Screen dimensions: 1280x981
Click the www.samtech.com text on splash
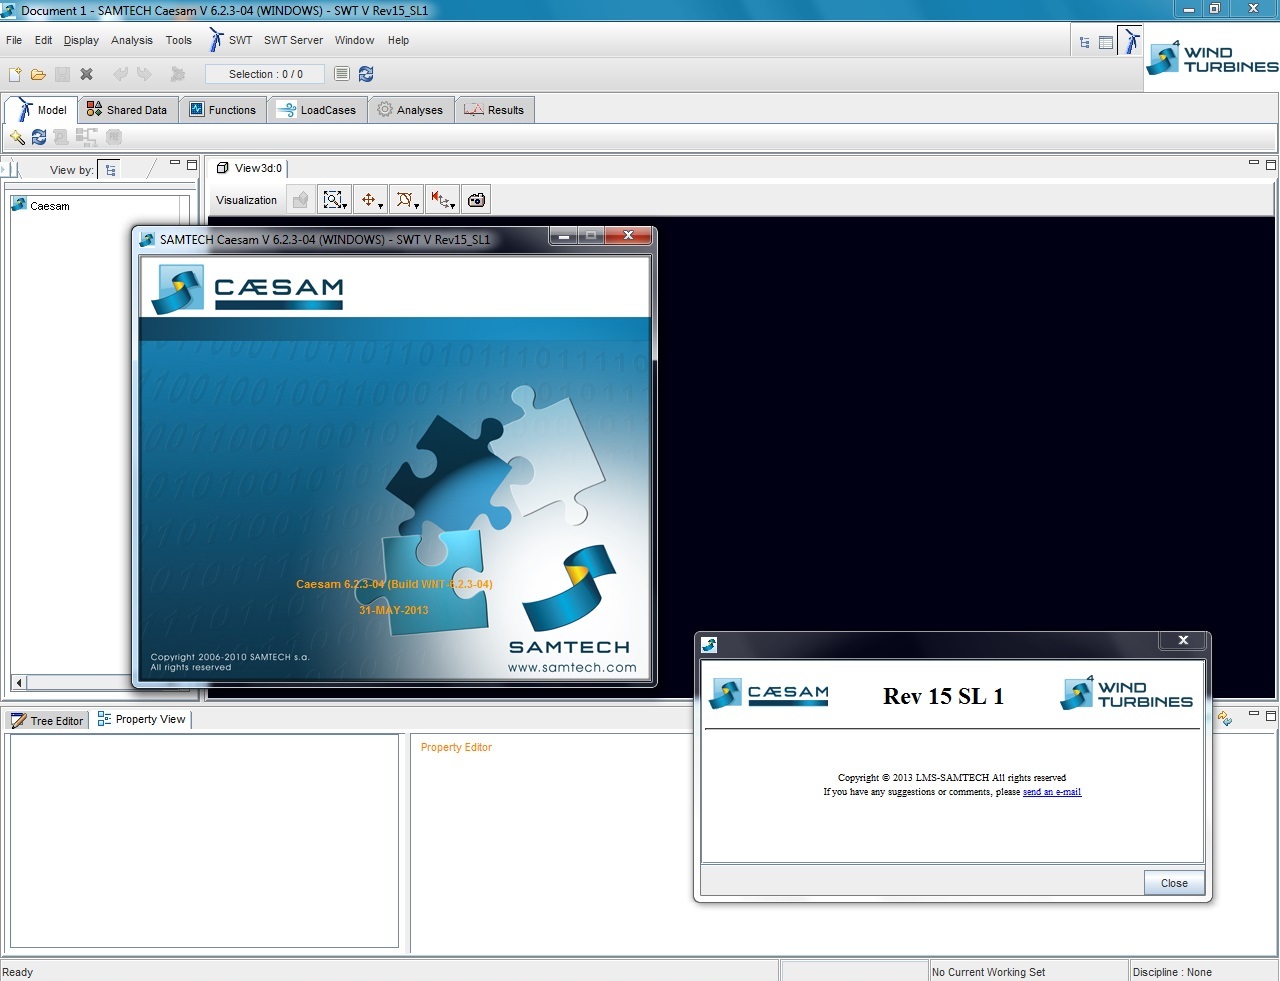click(x=572, y=668)
